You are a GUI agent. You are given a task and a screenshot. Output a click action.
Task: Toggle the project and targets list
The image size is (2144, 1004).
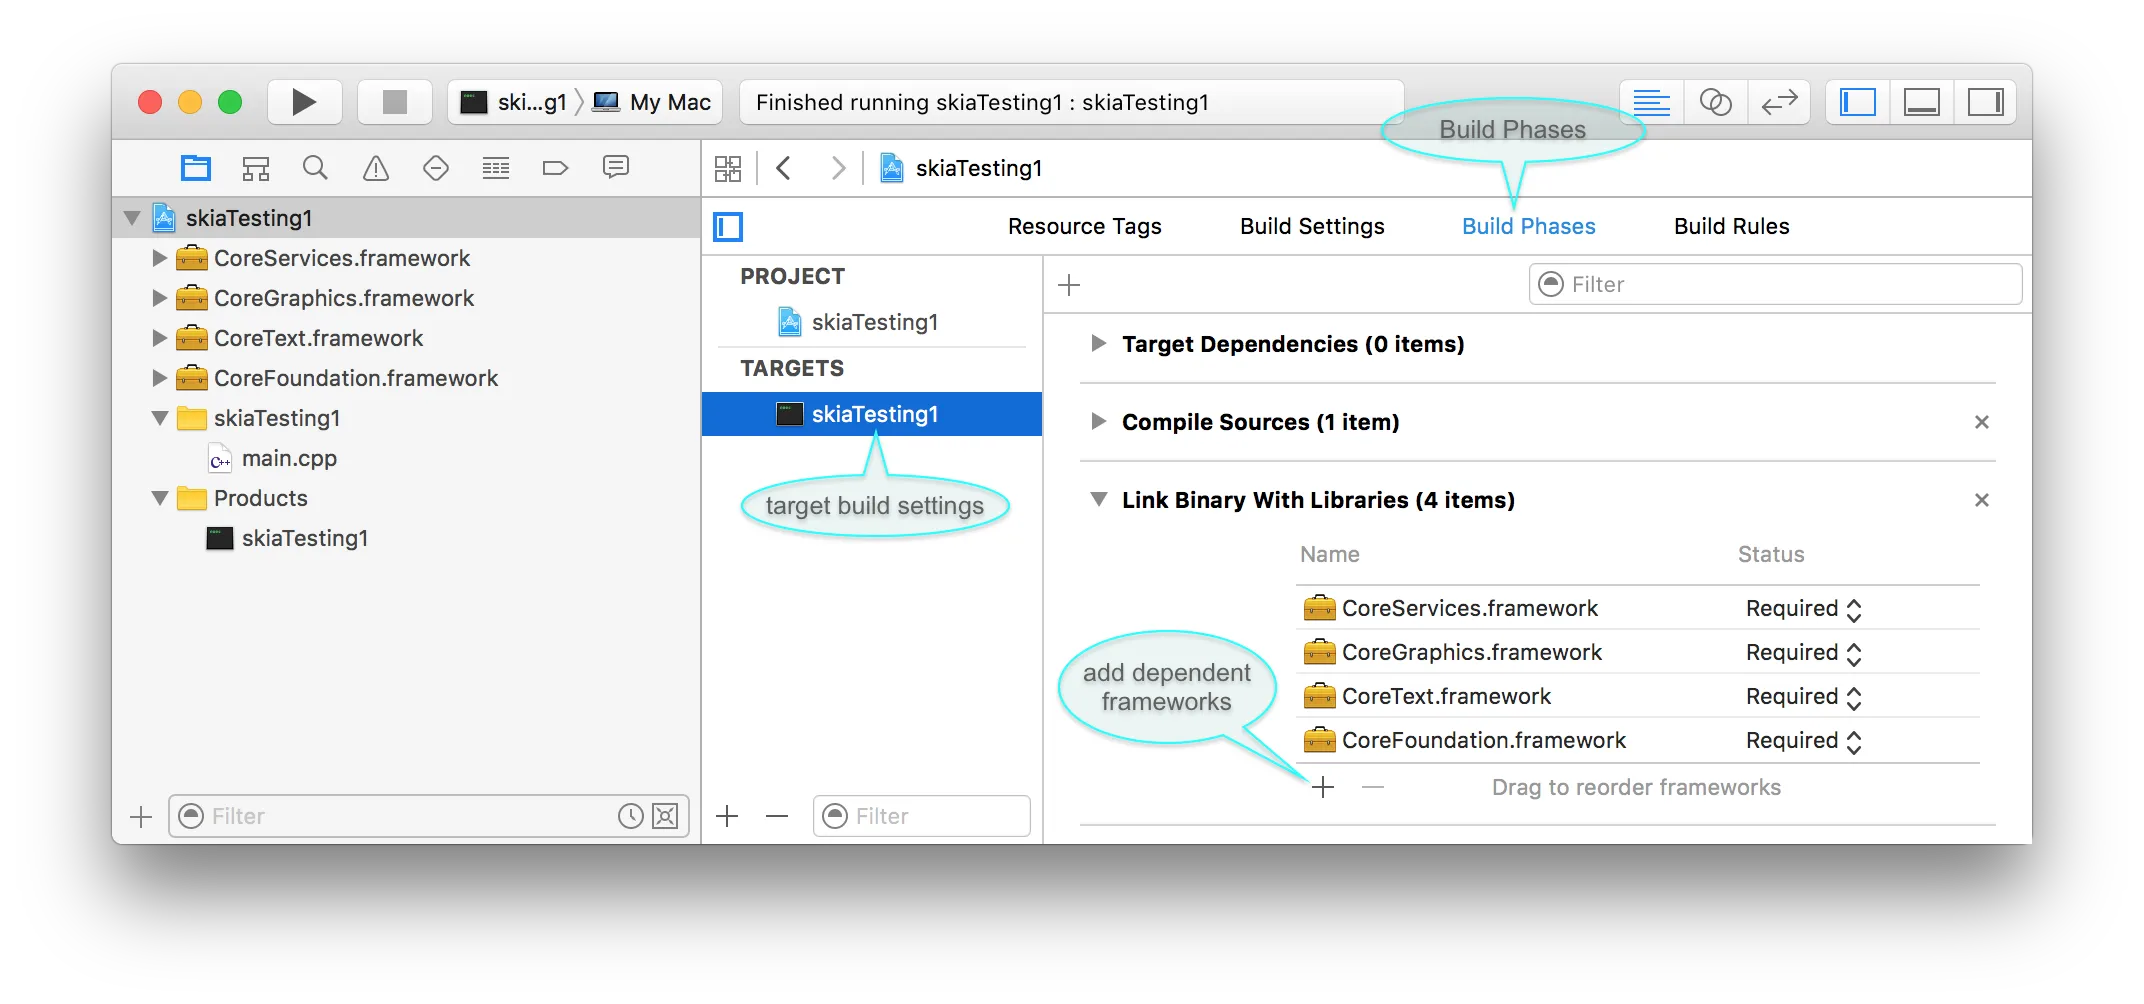pyautogui.click(x=728, y=227)
